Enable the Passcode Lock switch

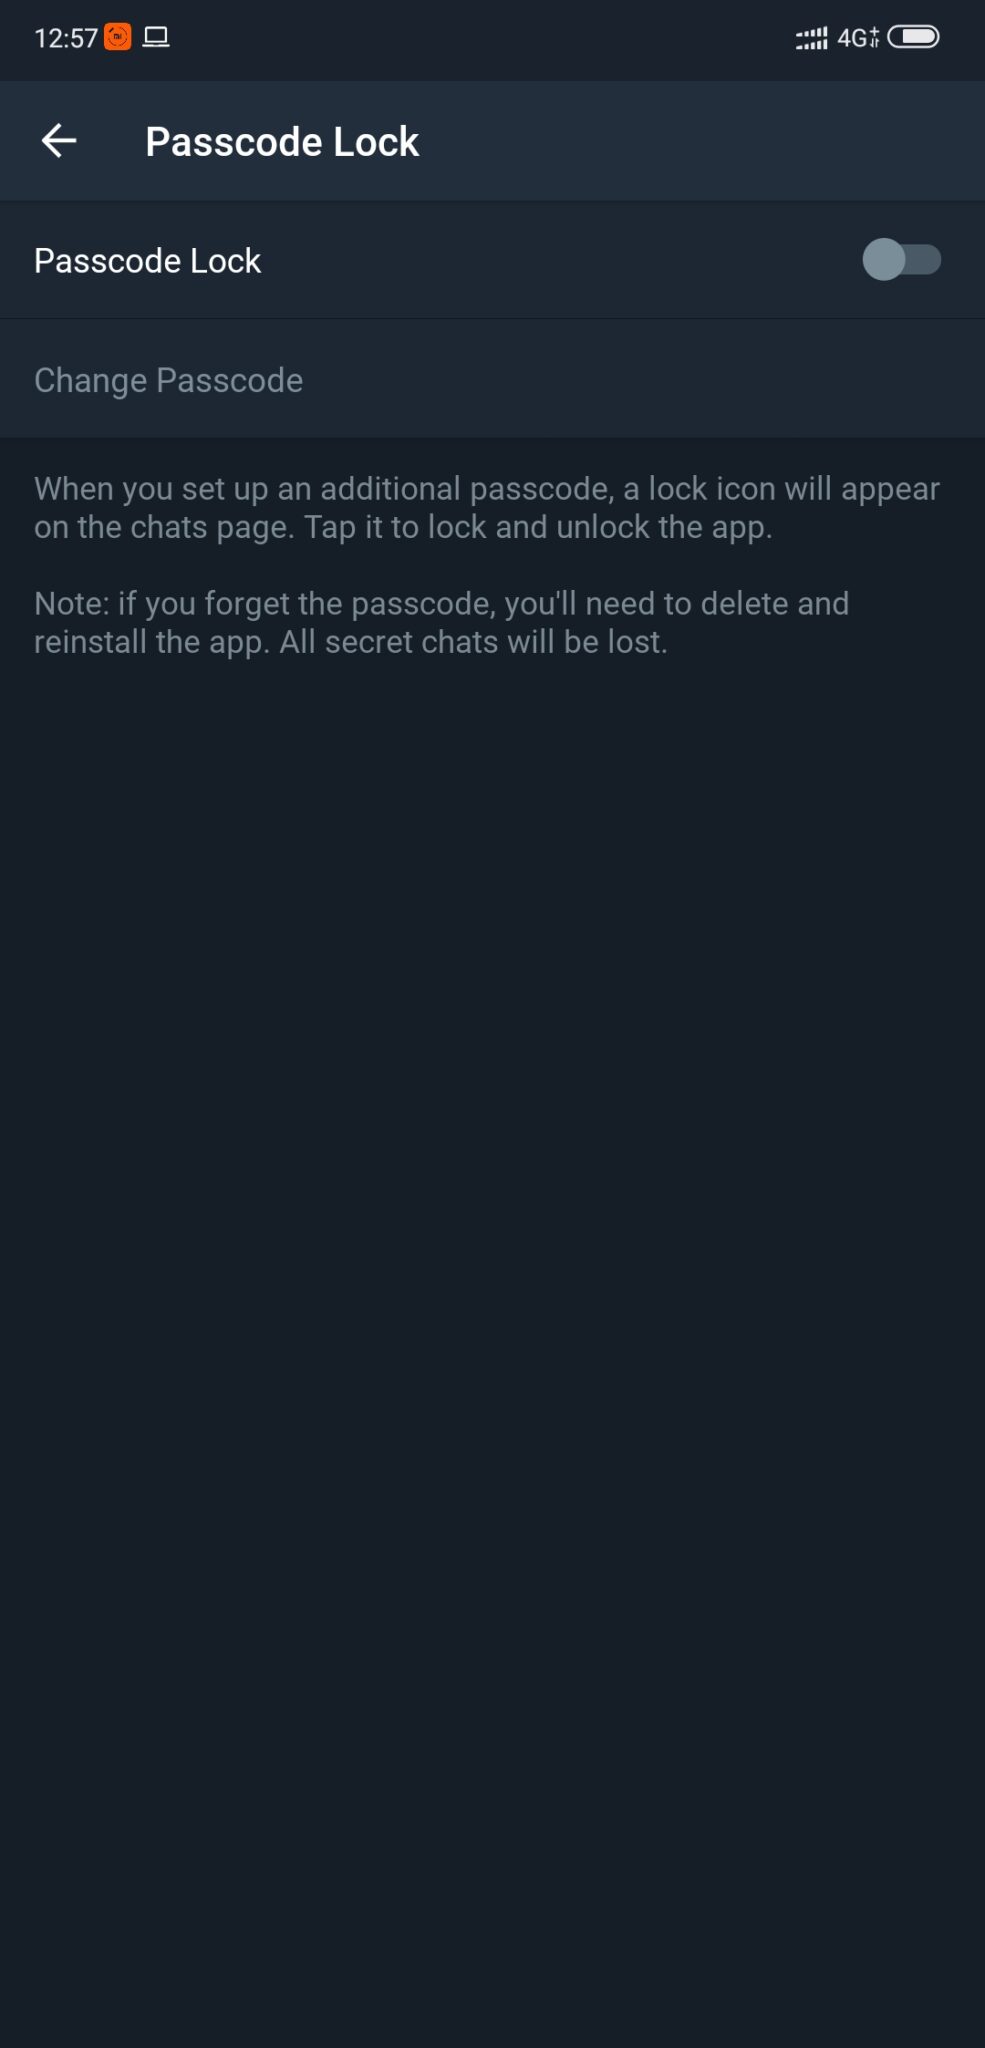coord(901,260)
